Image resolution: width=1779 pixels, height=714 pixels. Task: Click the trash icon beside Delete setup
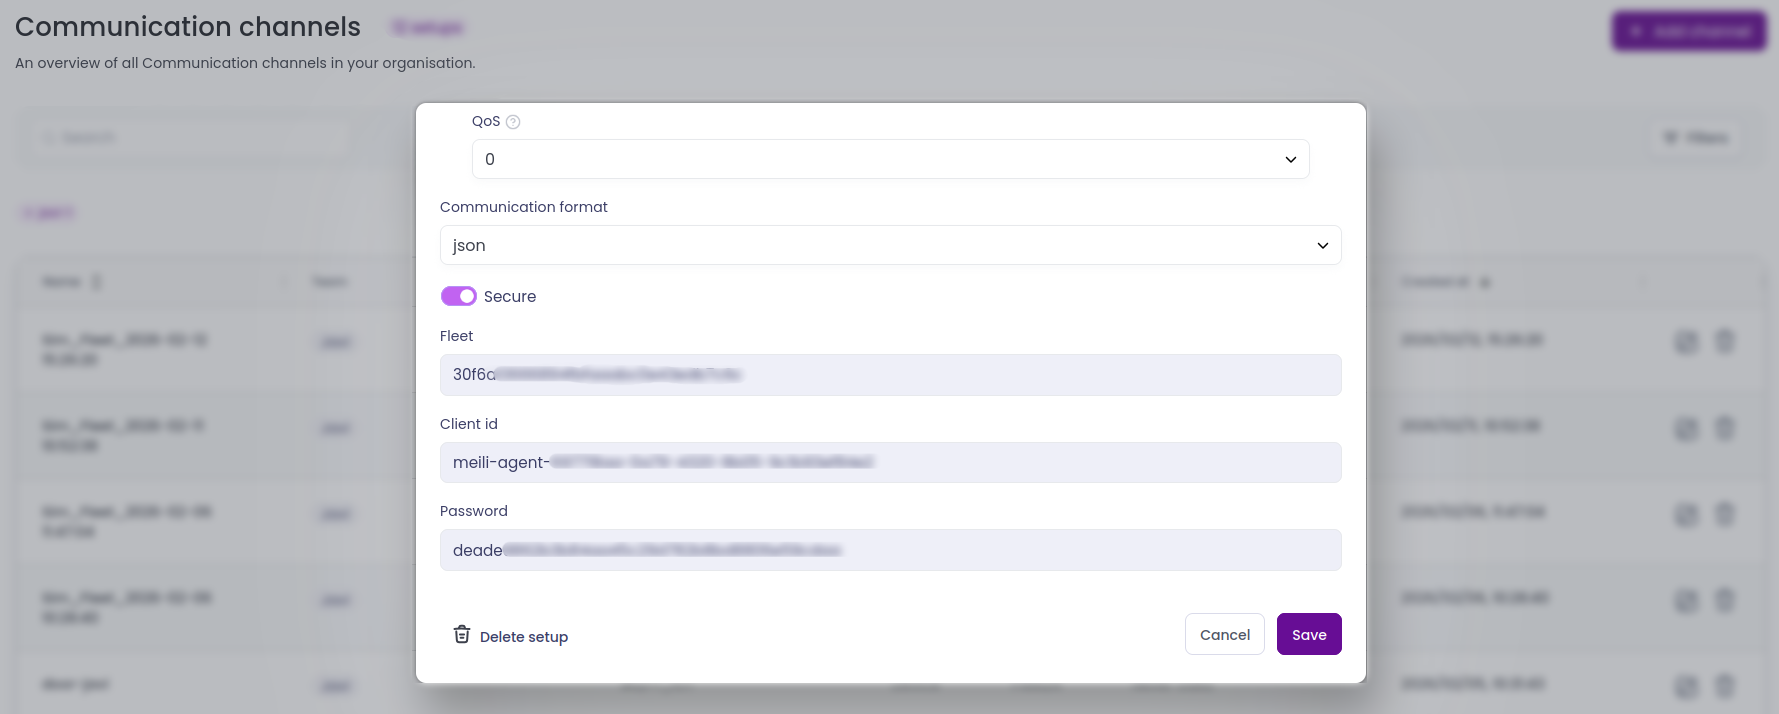pos(461,635)
